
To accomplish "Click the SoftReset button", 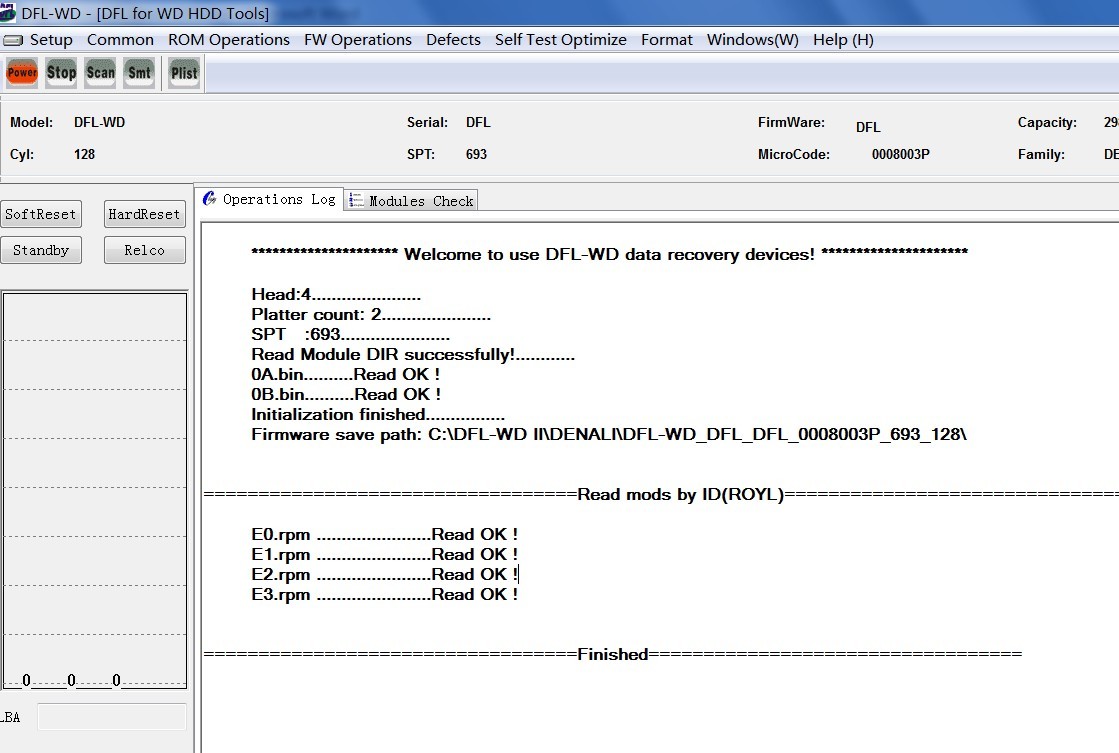I will [x=41, y=214].
